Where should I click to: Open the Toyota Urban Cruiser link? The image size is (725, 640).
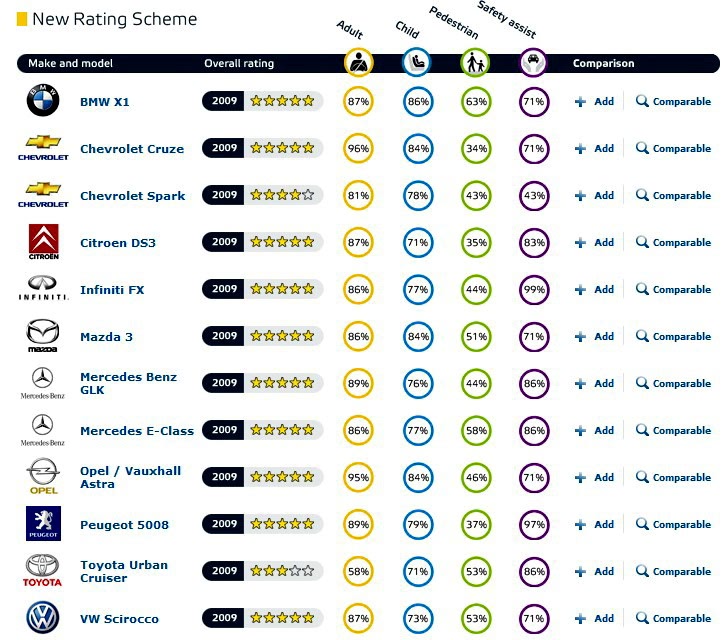124,572
